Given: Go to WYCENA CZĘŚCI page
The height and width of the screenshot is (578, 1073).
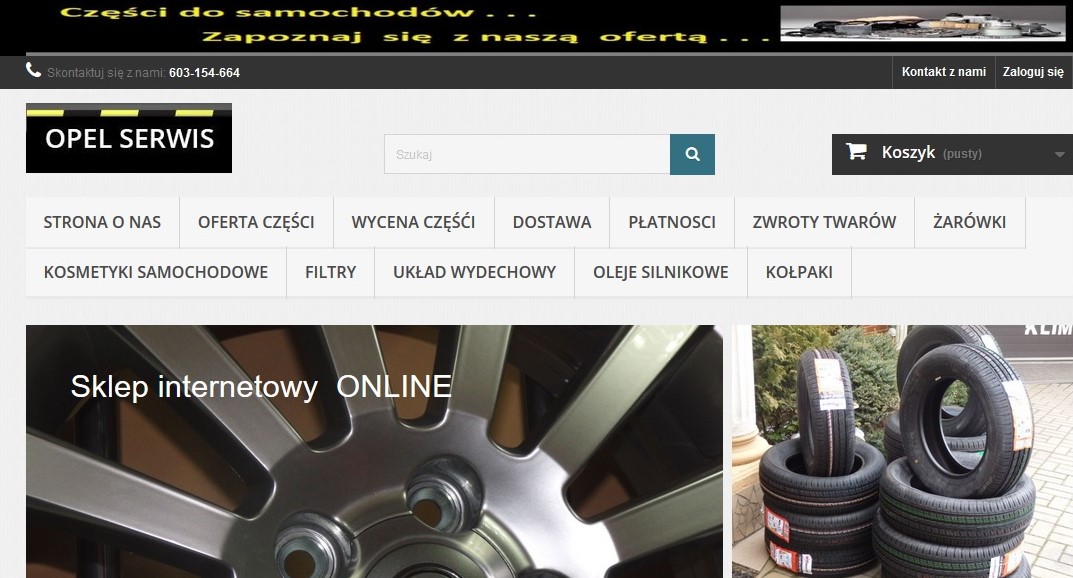Looking at the screenshot, I should (x=413, y=222).
